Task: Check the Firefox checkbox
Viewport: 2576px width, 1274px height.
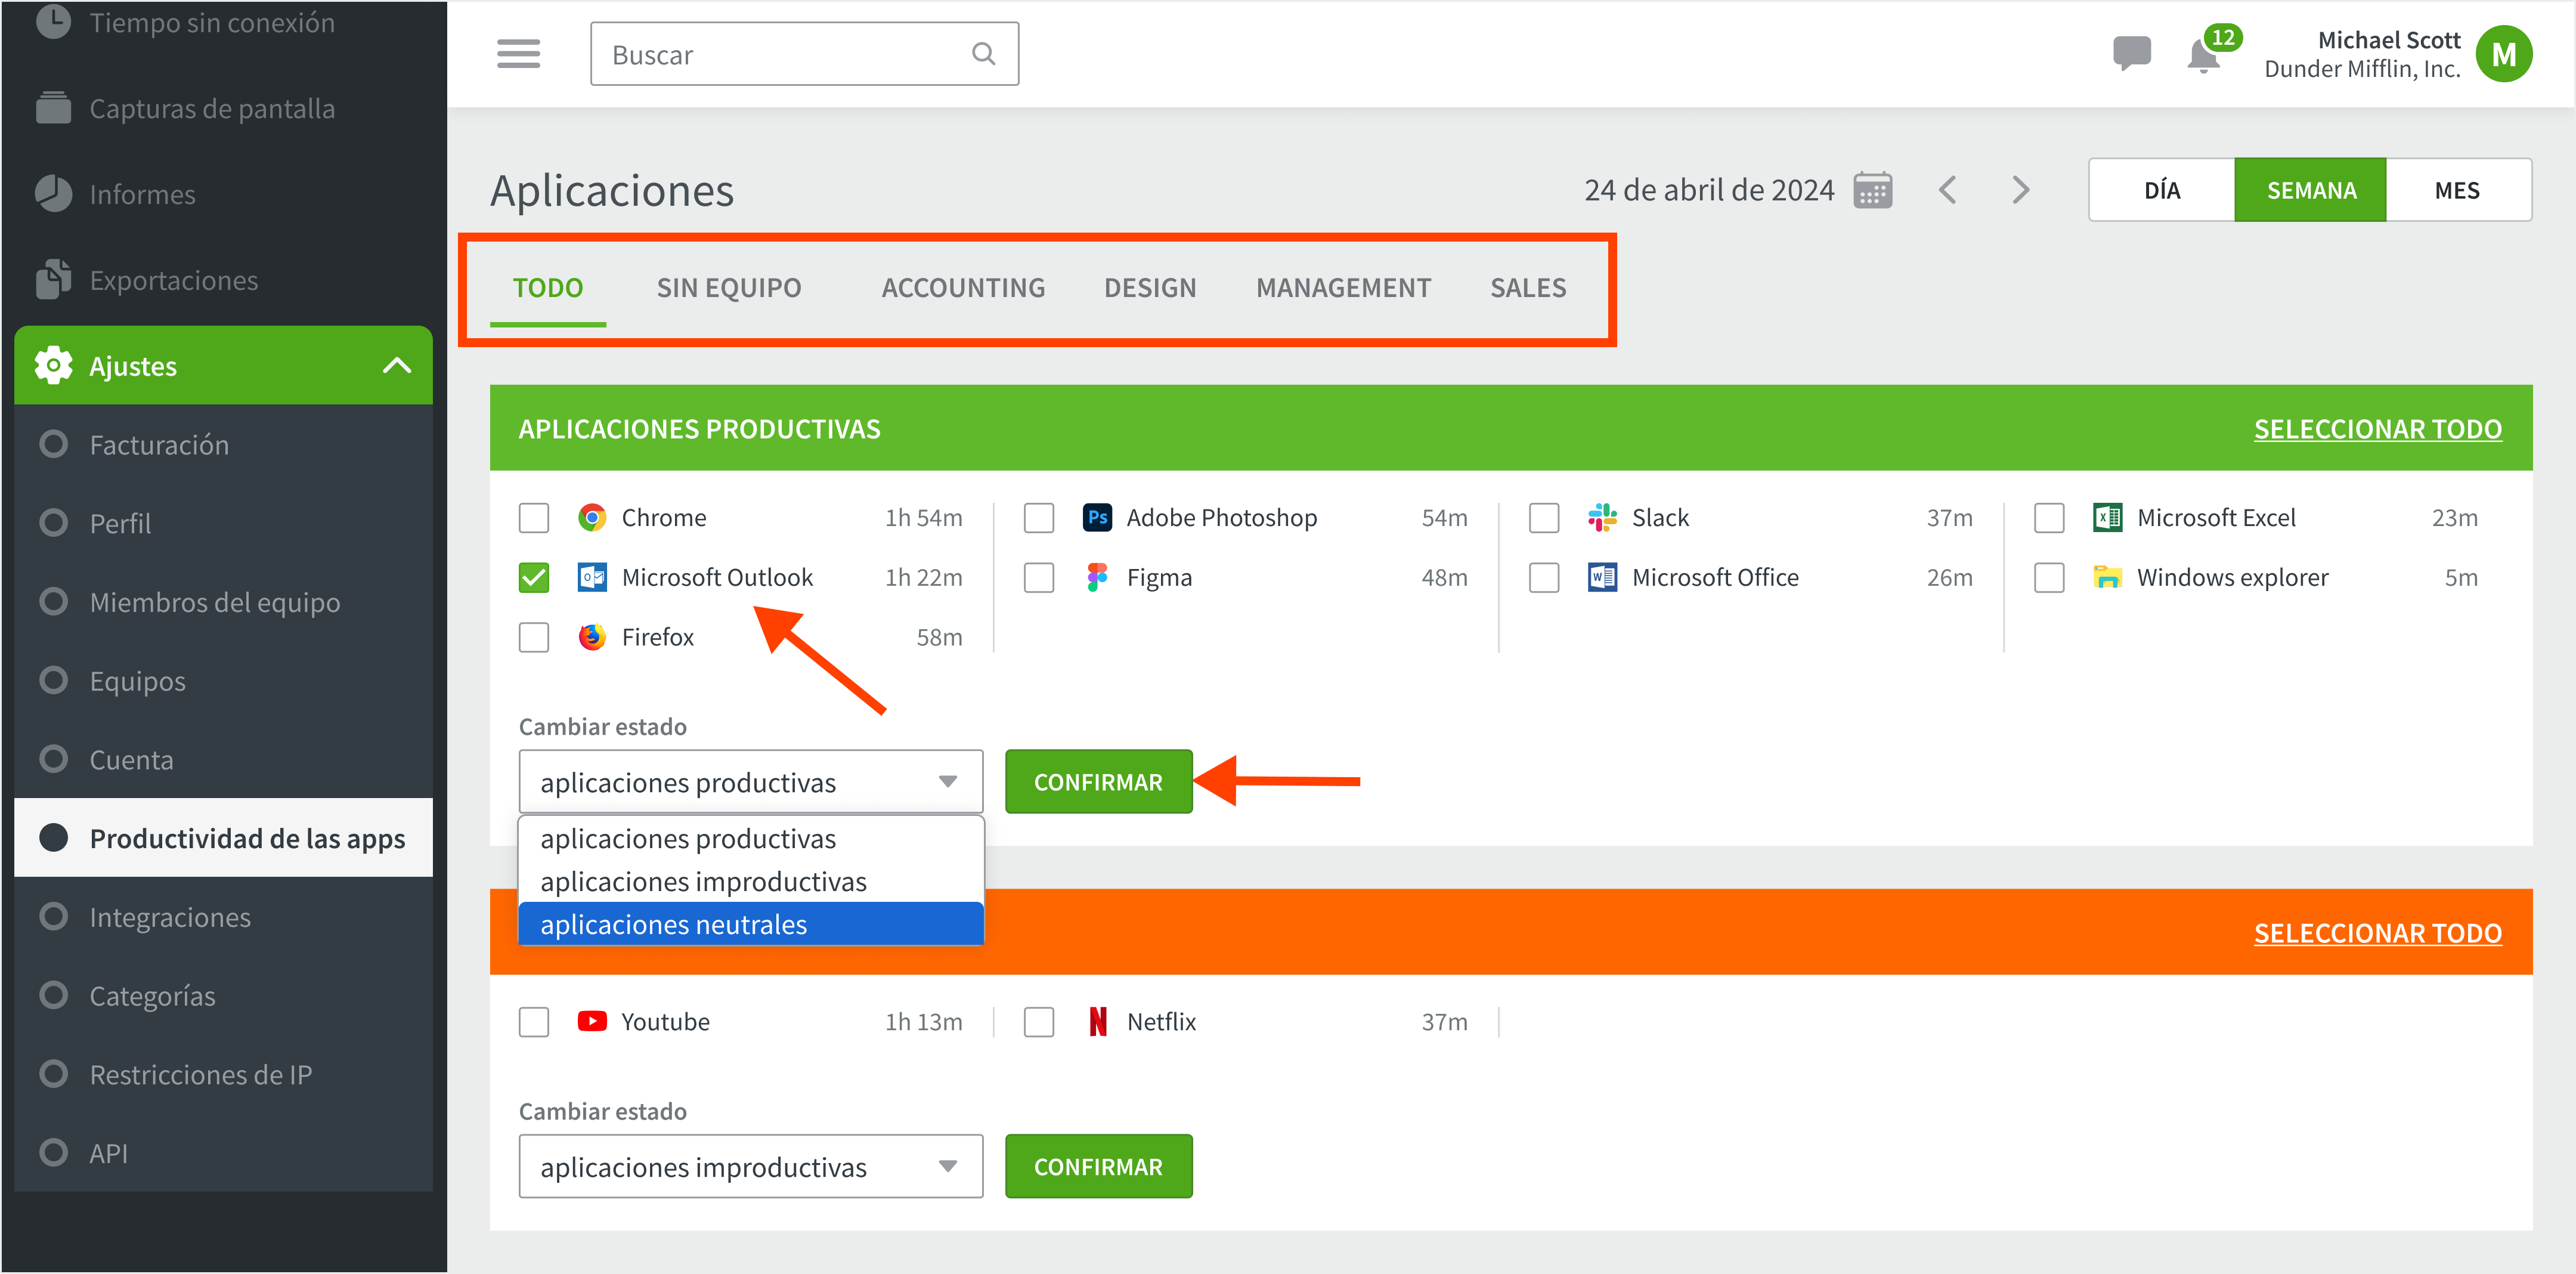Action: (534, 637)
